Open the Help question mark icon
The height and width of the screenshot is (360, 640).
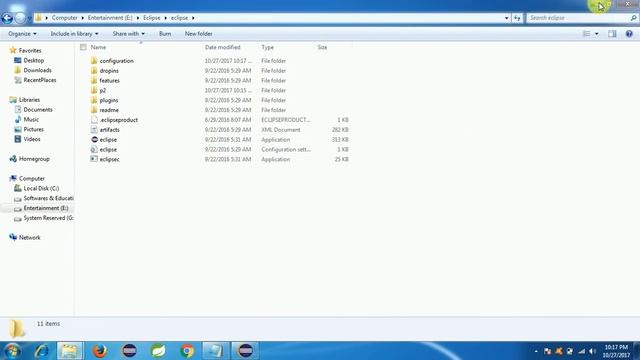[629, 34]
